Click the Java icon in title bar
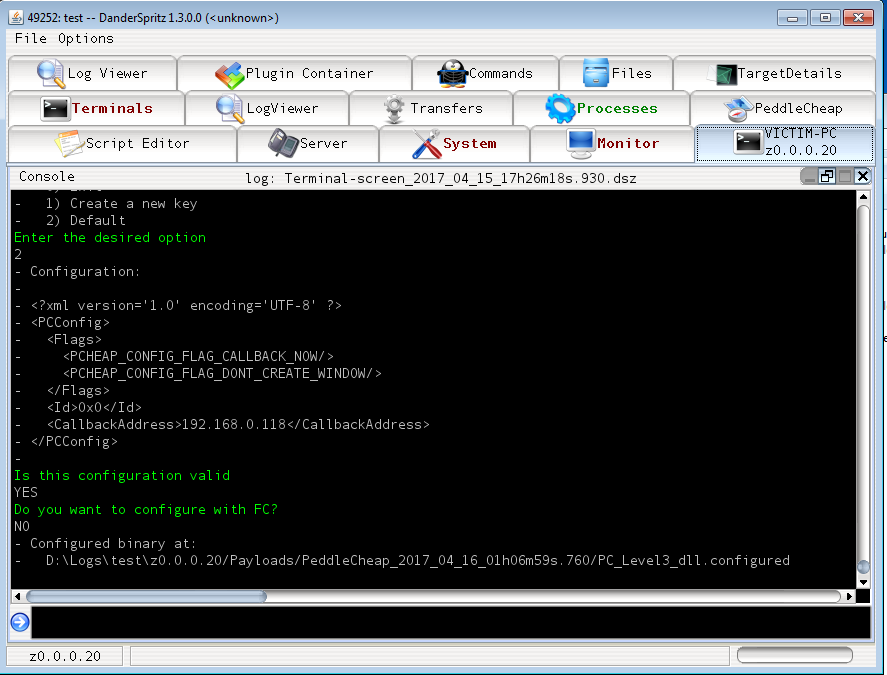887x675 pixels. [x=16, y=18]
